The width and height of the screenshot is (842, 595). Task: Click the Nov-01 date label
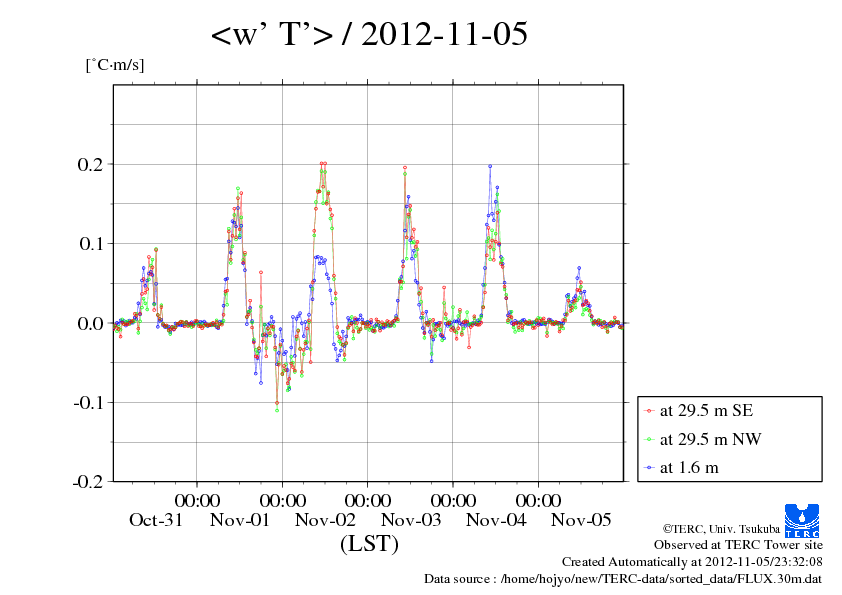239,520
